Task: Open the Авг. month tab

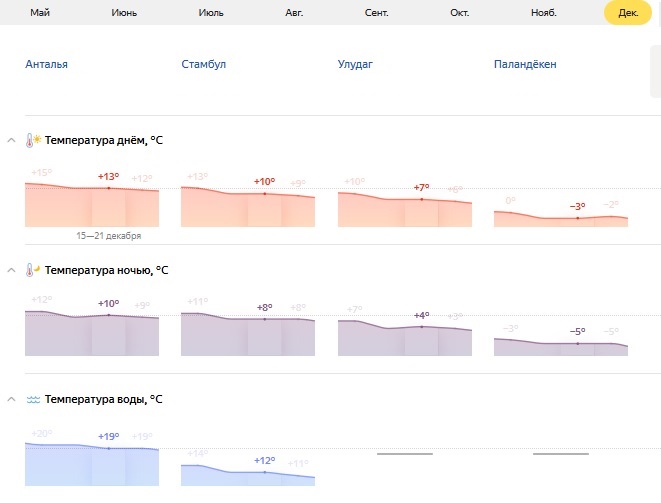Action: (294, 13)
